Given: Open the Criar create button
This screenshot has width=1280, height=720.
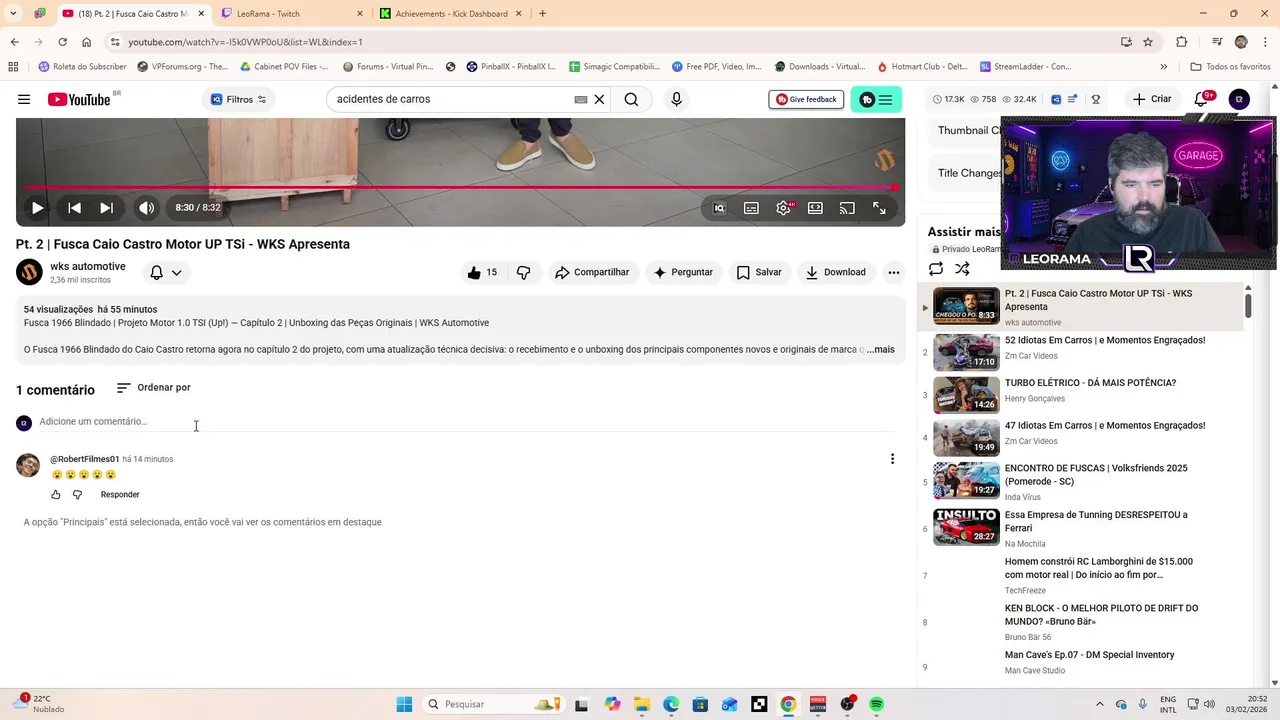Looking at the screenshot, I should pyautogui.click(x=1151, y=99).
